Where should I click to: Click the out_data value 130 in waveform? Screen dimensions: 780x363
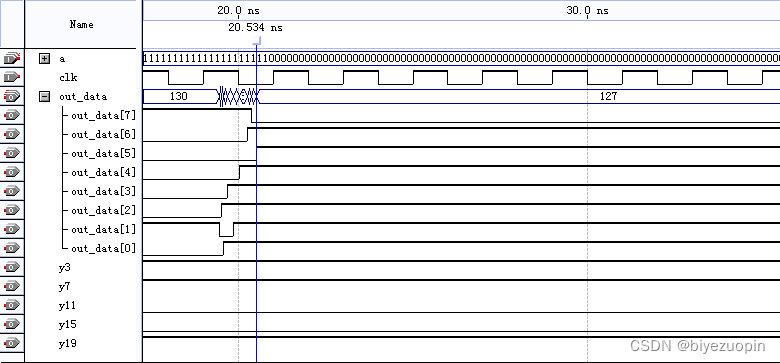click(179, 96)
